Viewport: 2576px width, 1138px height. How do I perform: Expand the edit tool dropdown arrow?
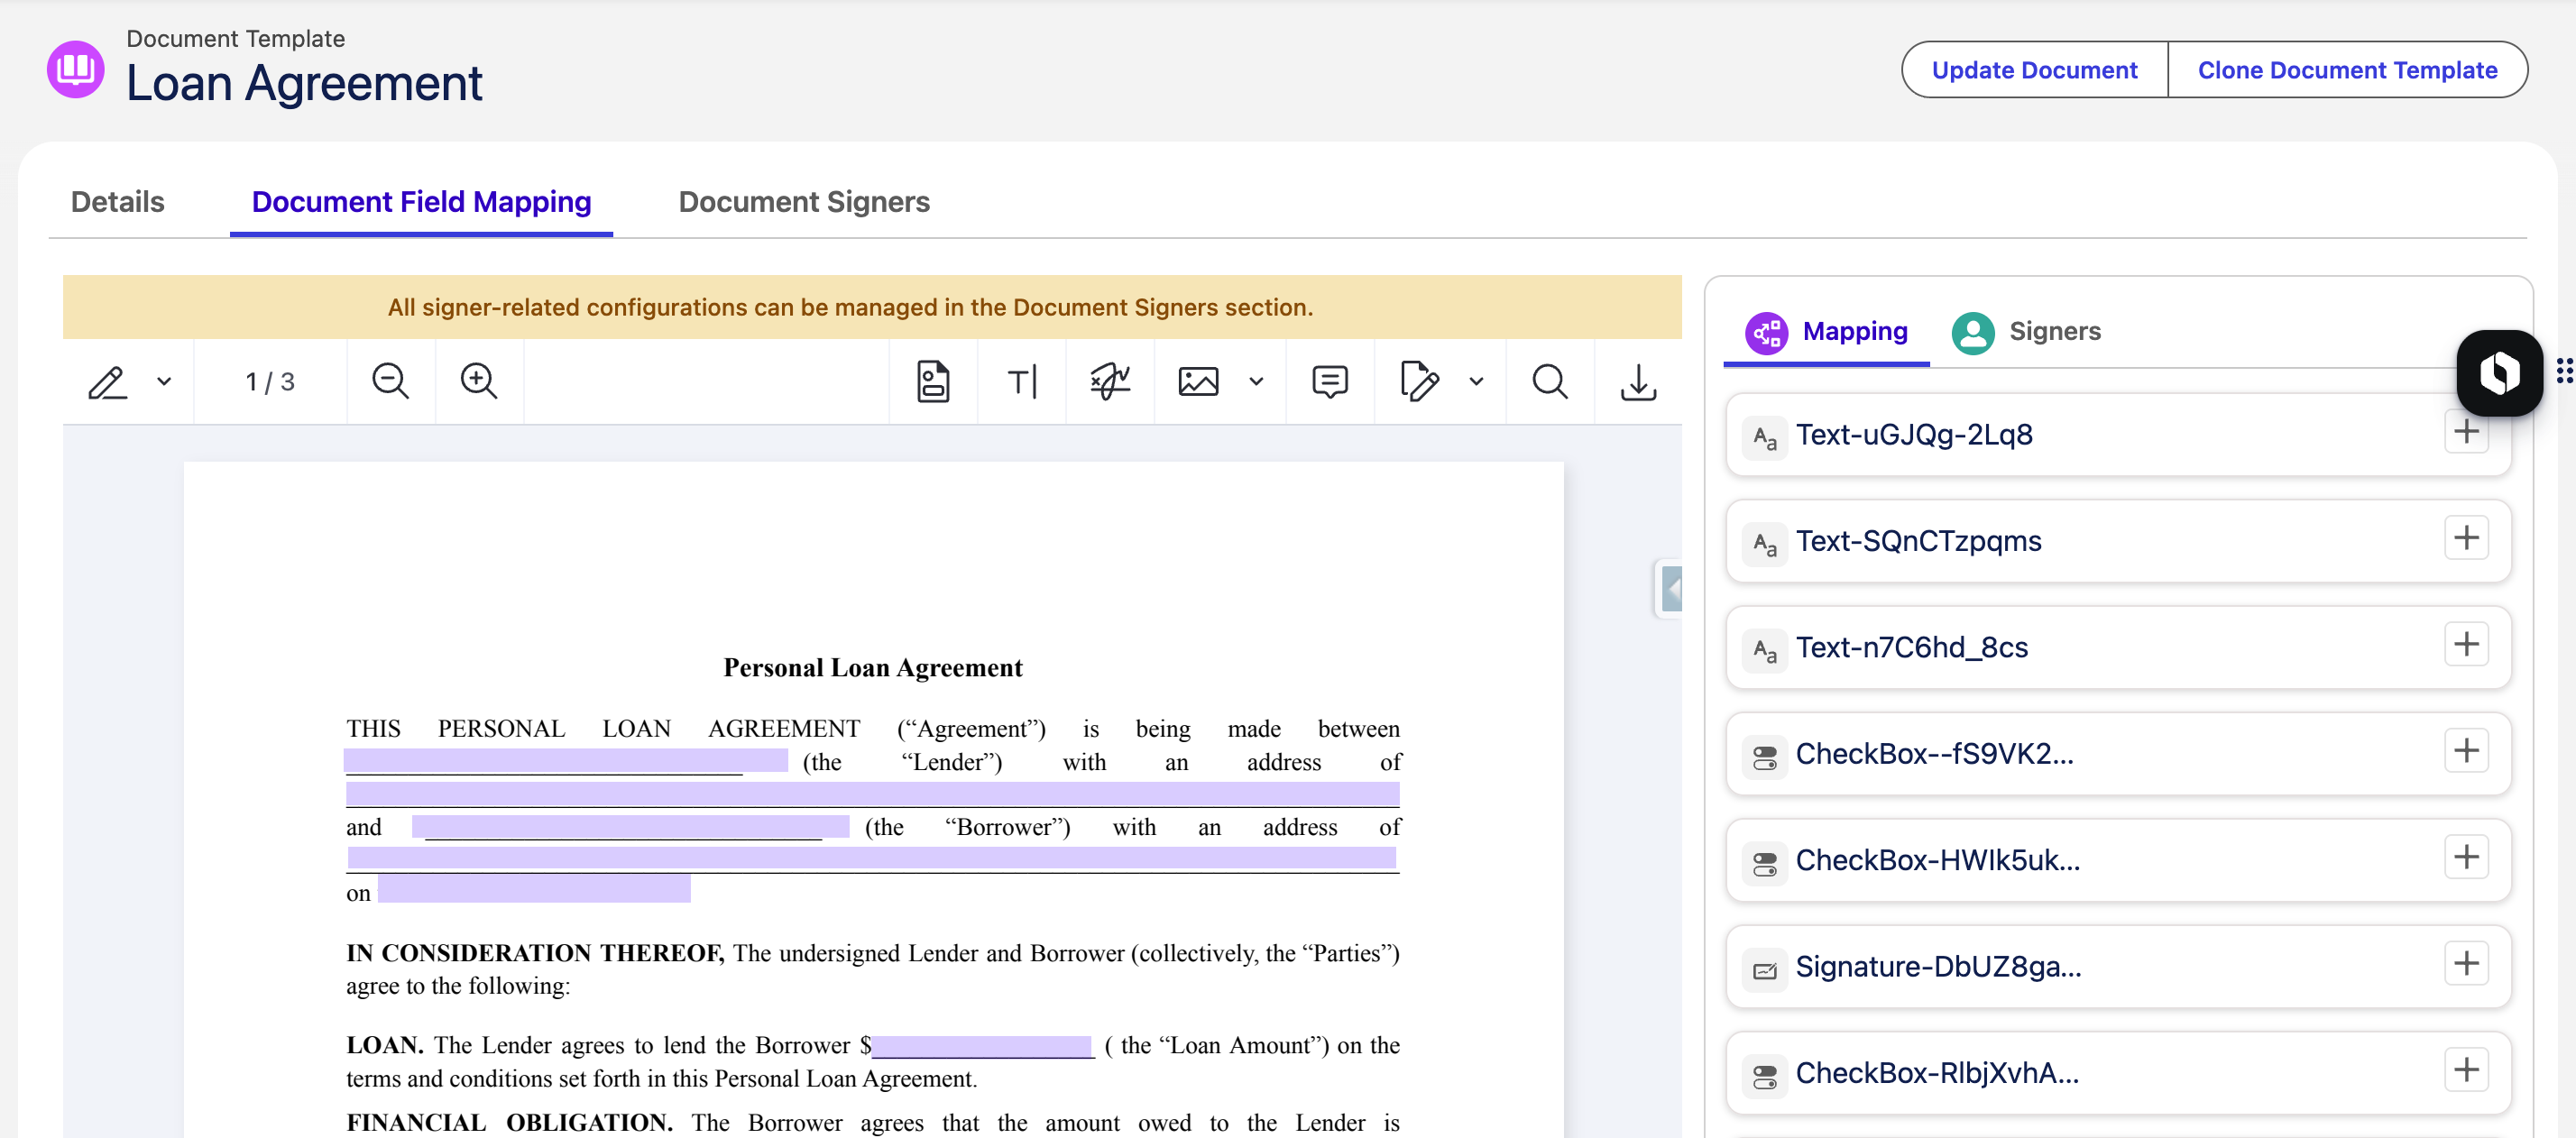pos(1477,382)
